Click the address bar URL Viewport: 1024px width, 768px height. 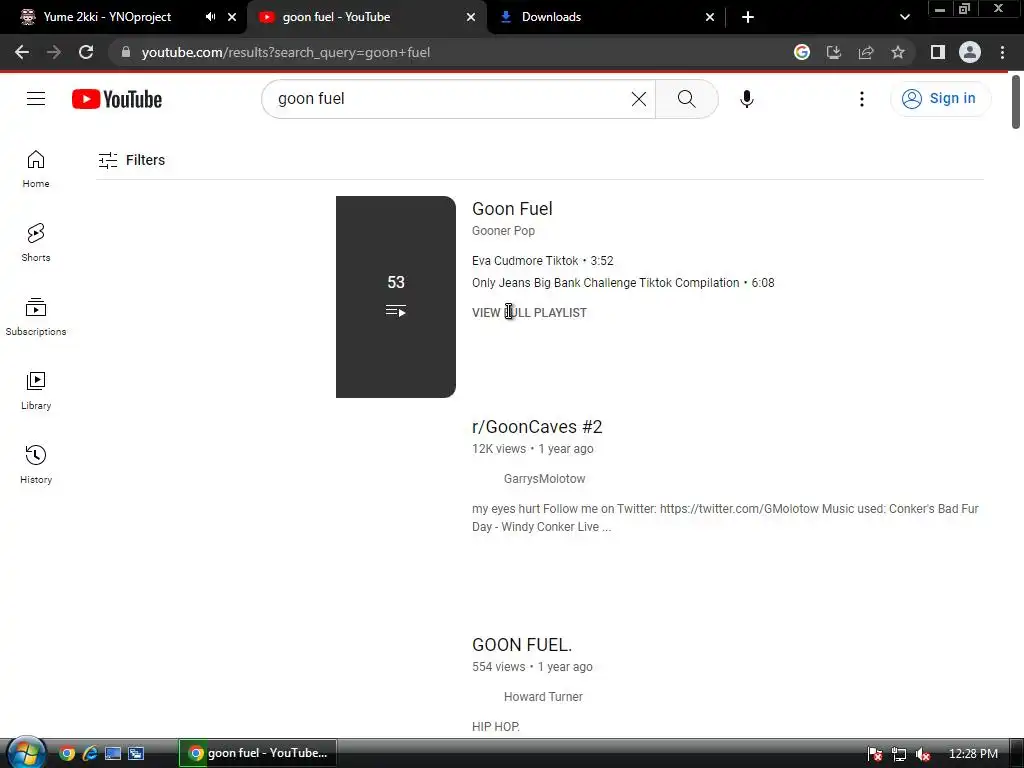[285, 52]
